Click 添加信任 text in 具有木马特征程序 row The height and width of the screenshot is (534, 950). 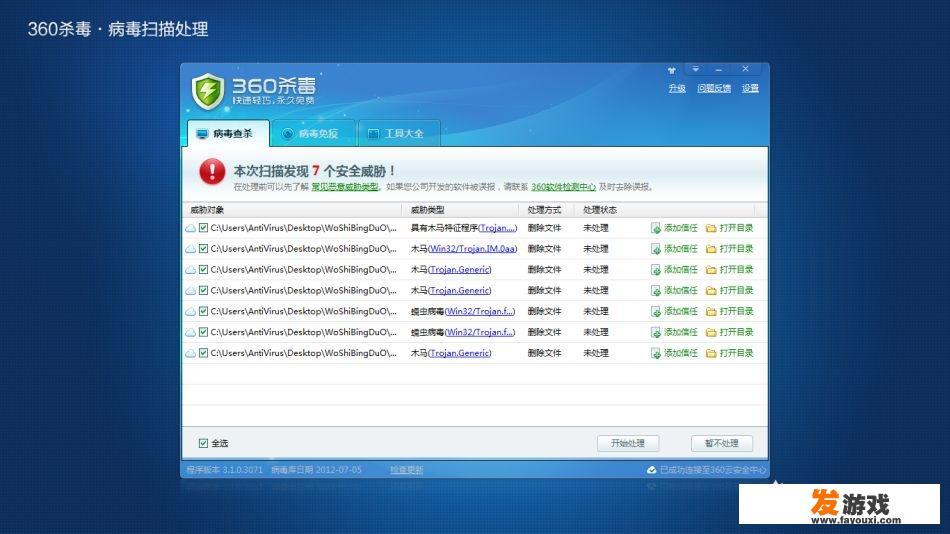coord(681,228)
